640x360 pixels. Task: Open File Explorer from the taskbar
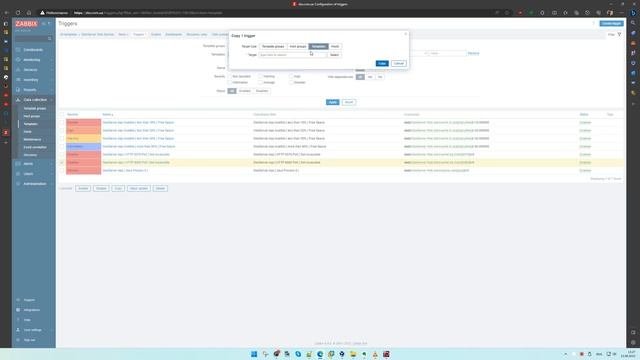tap(353, 354)
